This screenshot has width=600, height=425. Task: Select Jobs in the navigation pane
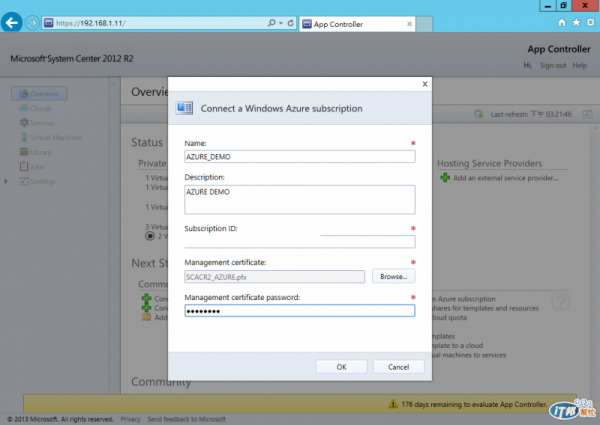(x=37, y=167)
